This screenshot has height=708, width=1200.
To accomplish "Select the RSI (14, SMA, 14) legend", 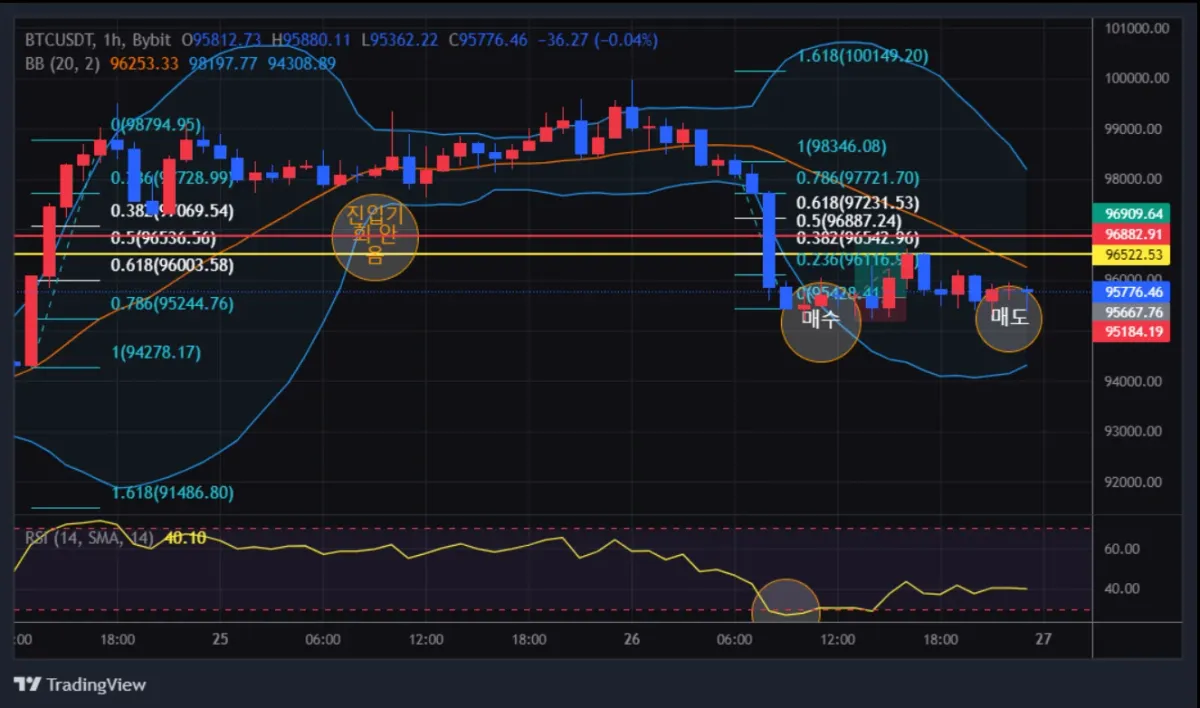I will [90, 538].
